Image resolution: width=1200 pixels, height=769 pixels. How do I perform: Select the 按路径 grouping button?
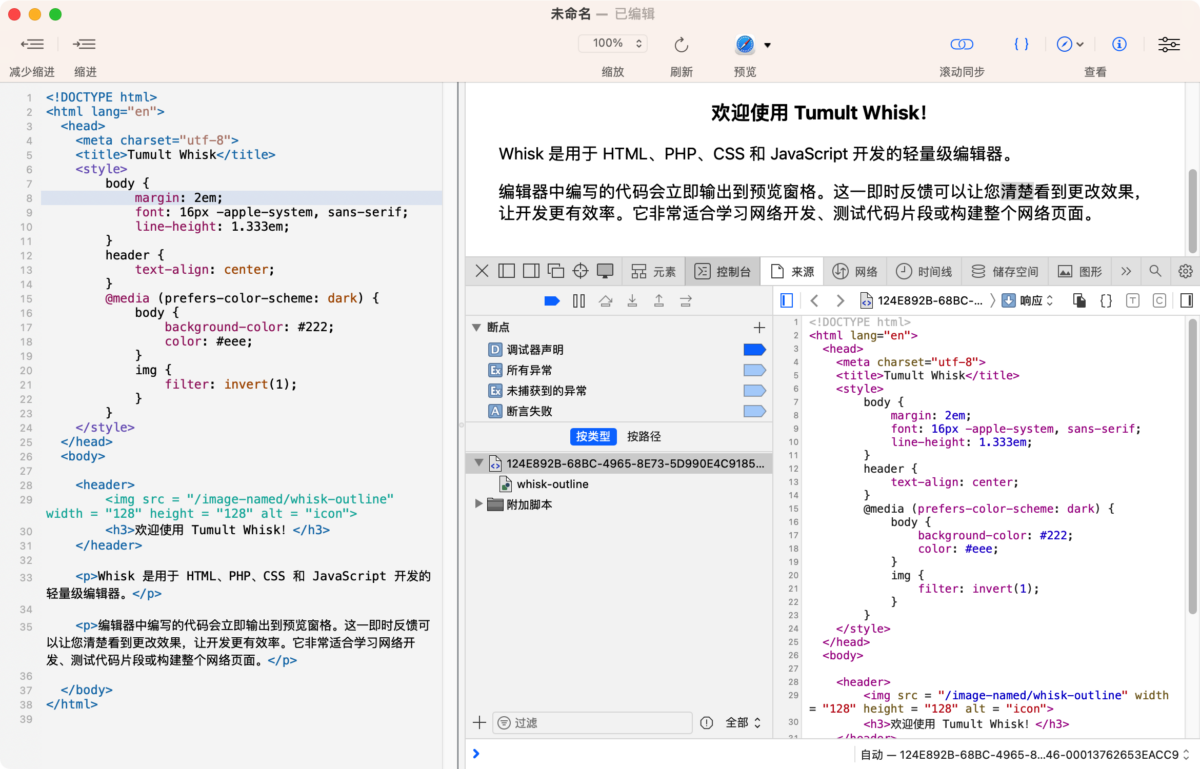(644, 436)
